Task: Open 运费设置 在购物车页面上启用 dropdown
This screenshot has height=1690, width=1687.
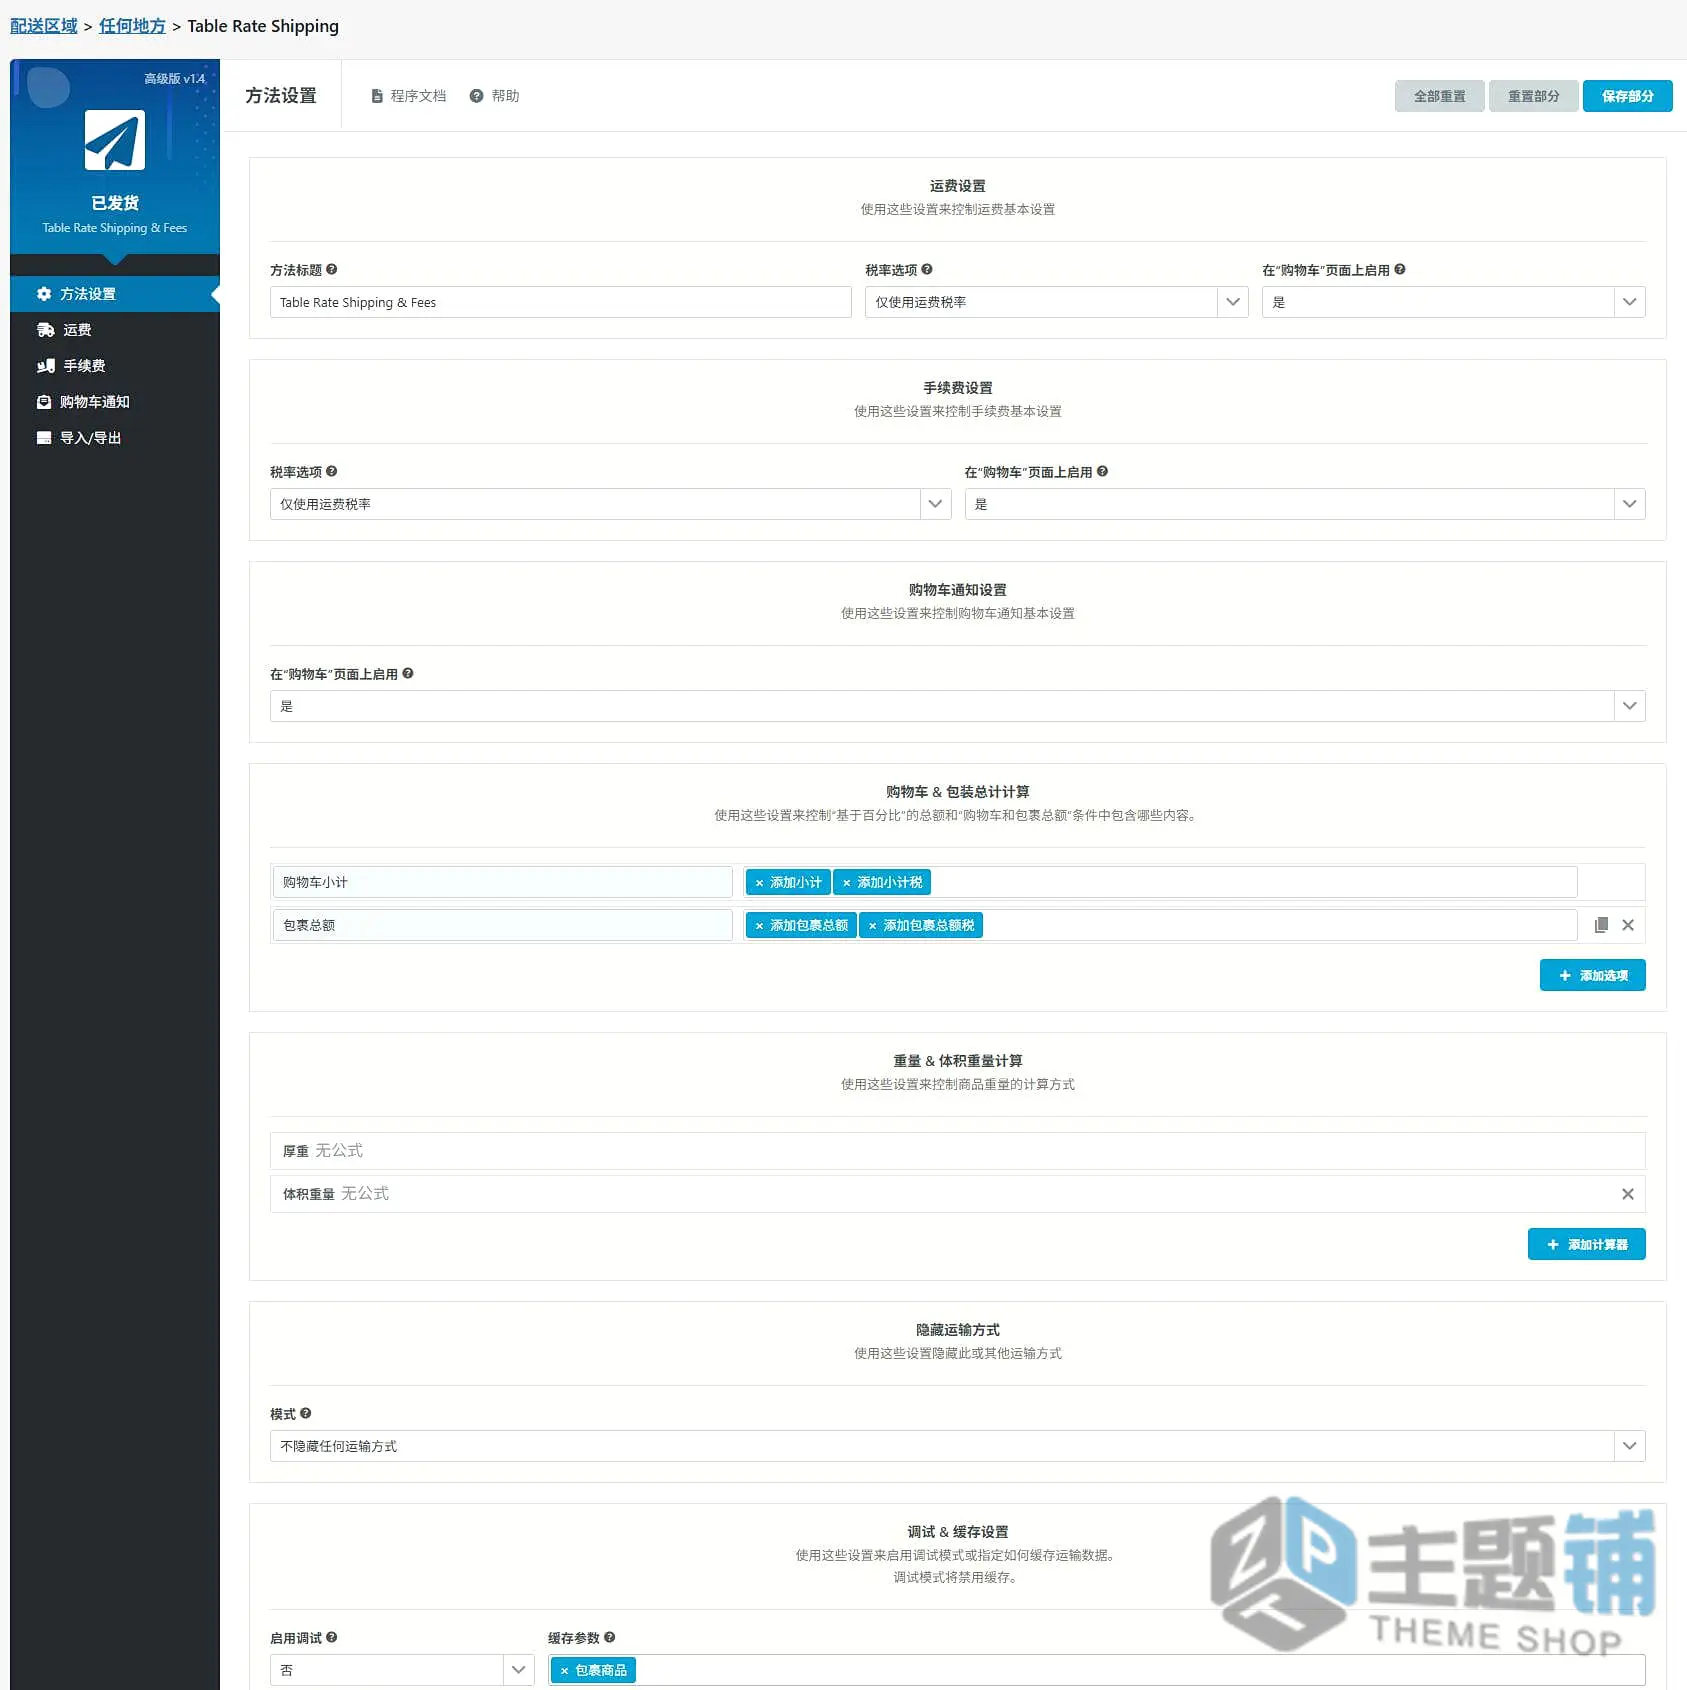Action: pyautogui.click(x=1453, y=302)
